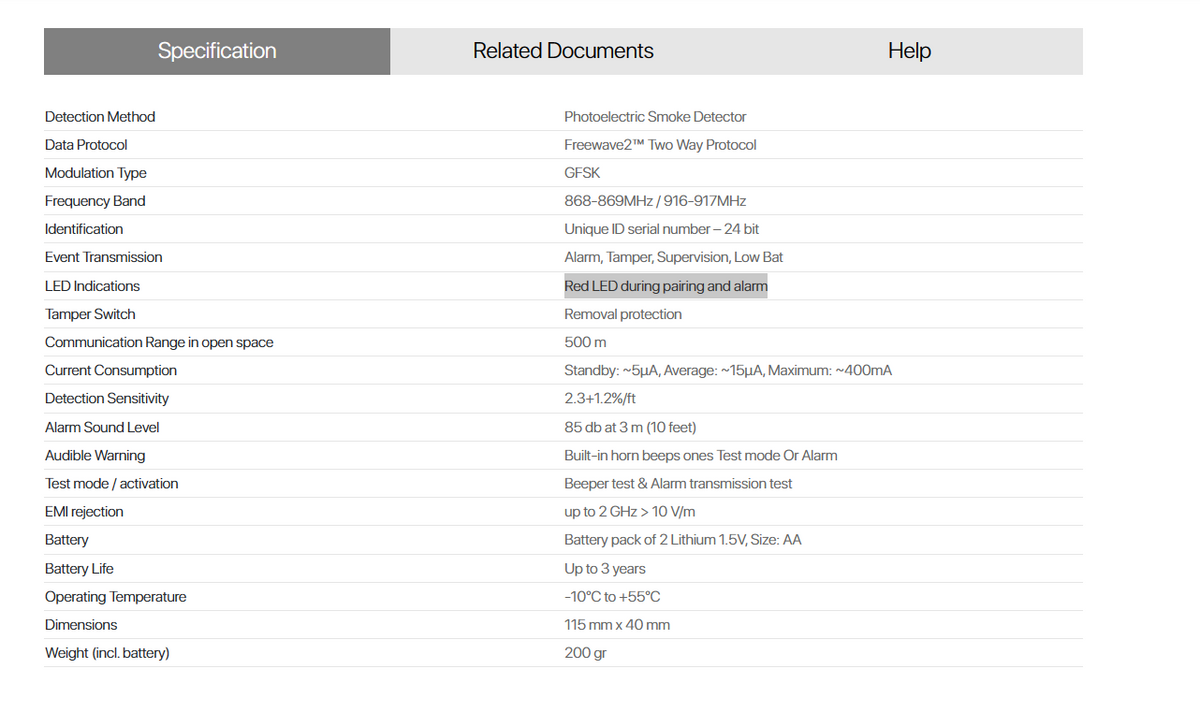Click the highlighted Red LED during pairing text
The height and width of the screenshot is (727, 1200).
point(666,286)
